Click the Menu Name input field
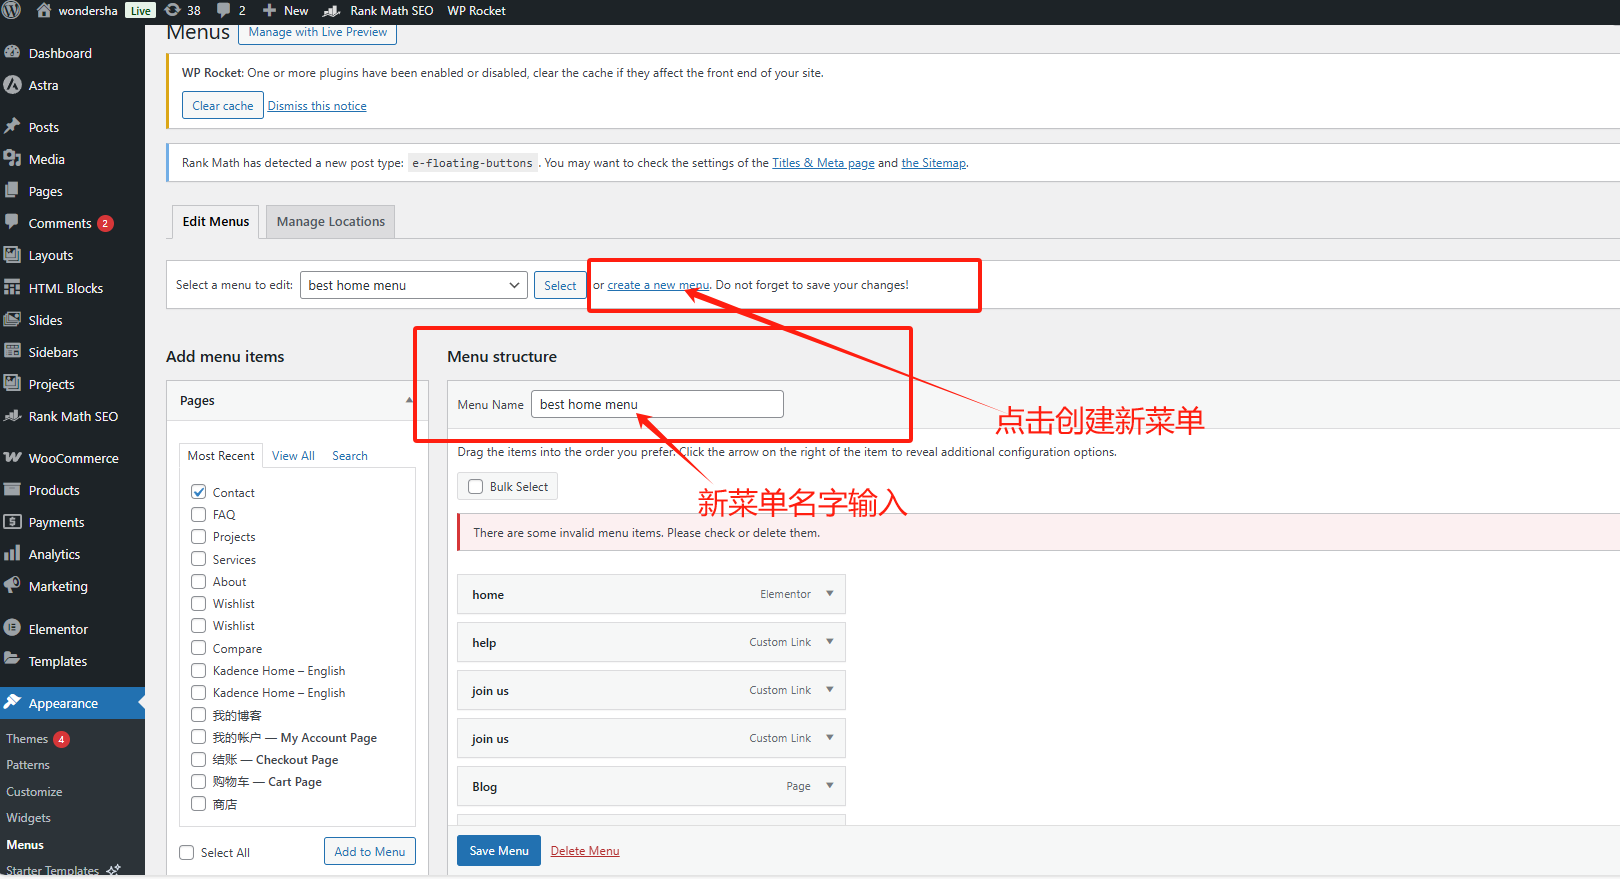The image size is (1620, 879). pyautogui.click(x=657, y=404)
